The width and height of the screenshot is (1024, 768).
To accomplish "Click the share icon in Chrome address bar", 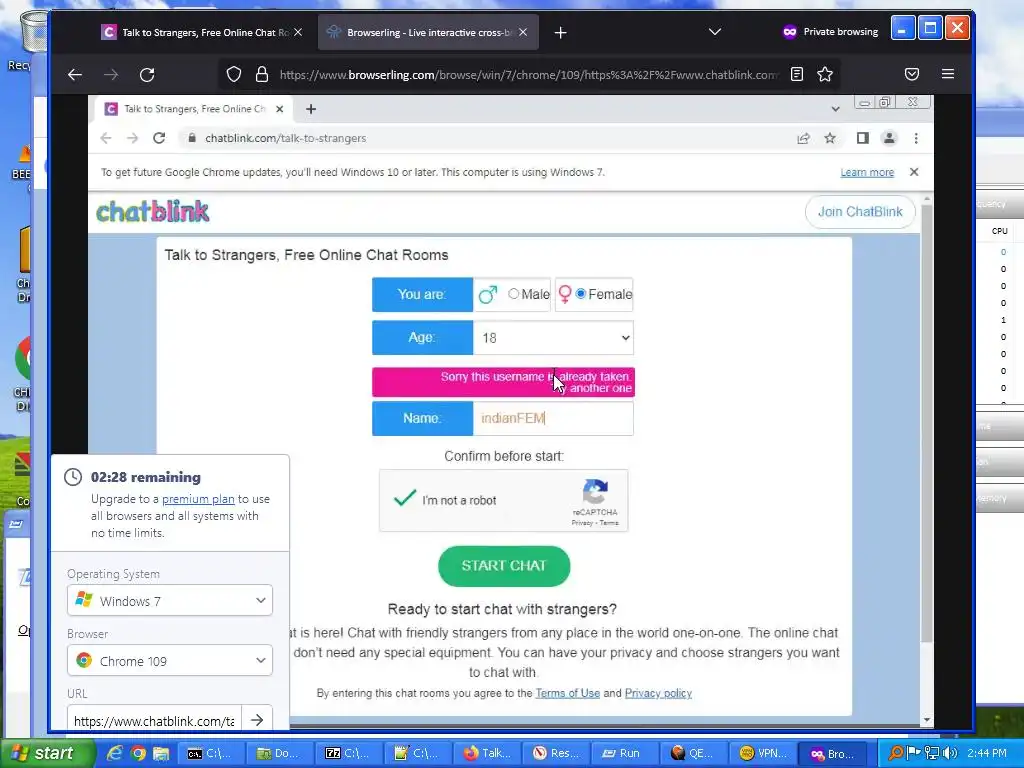I will (x=803, y=138).
